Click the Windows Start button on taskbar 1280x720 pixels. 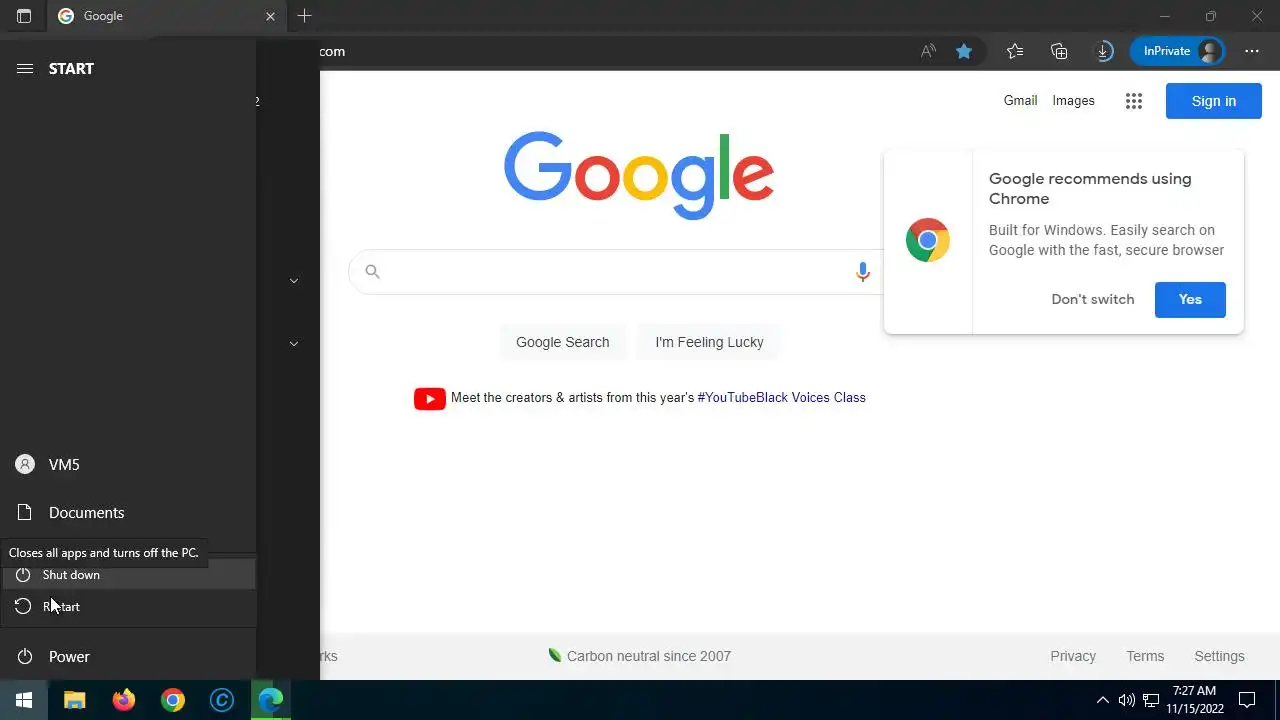[x=24, y=700]
